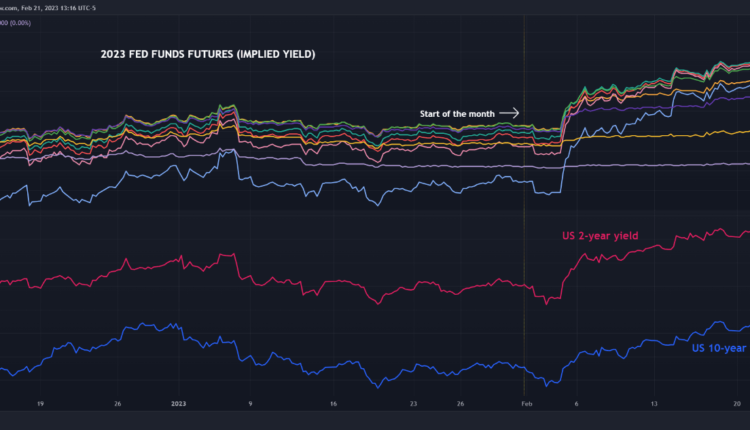750x430 pixels.
Task: Click the January peak of the futures lines
Action: click(233, 106)
